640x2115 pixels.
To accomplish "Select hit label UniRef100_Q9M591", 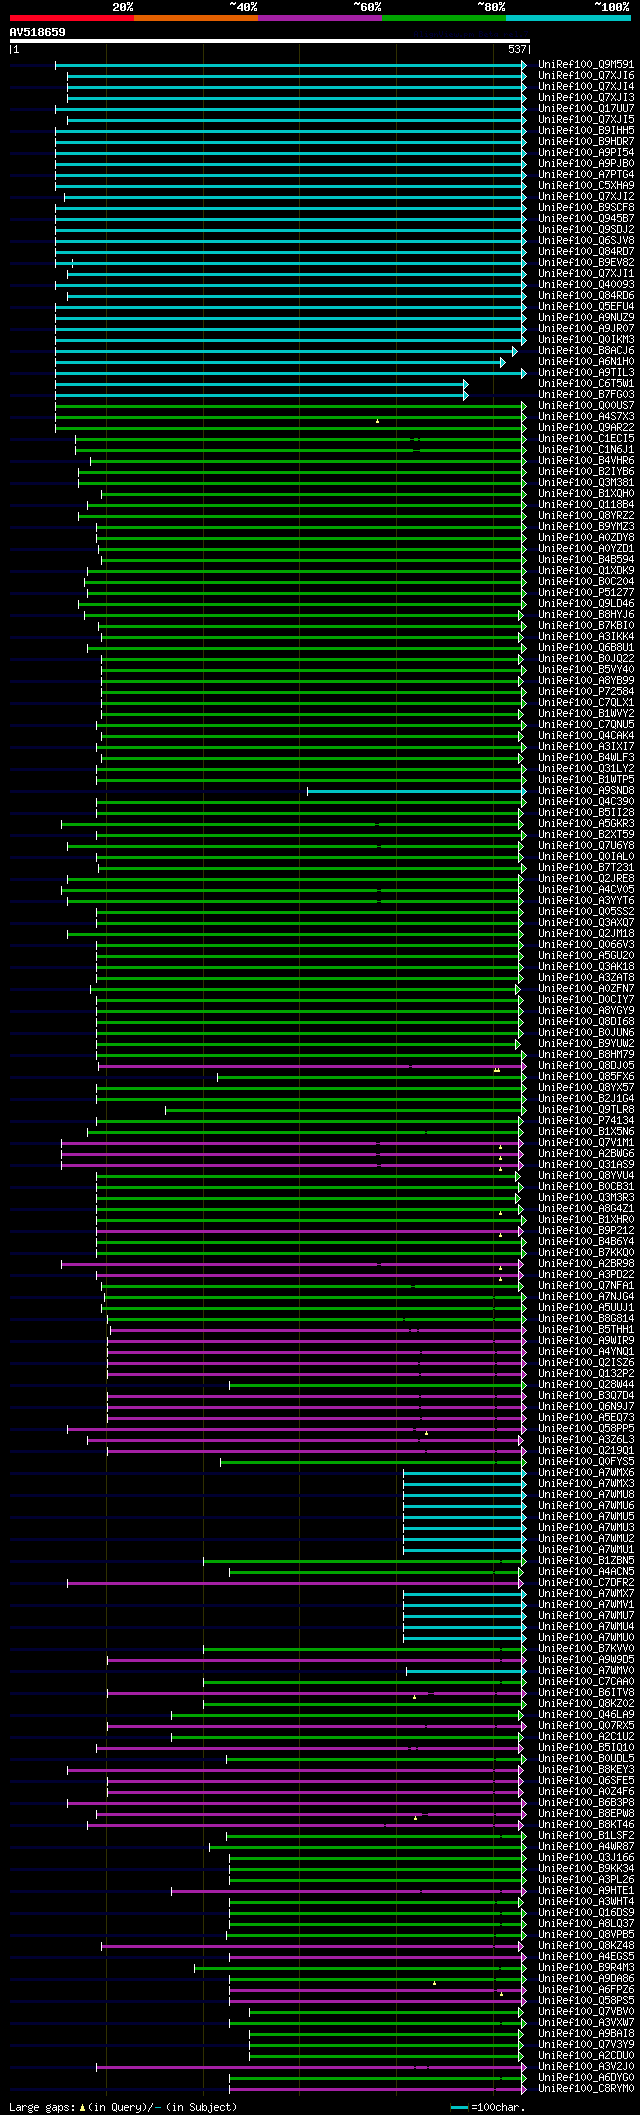I will click(586, 64).
